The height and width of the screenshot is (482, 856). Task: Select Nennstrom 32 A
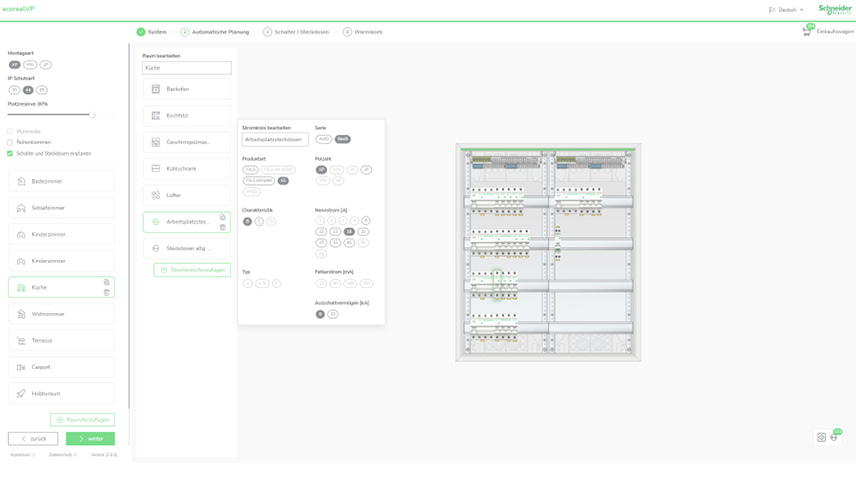[335, 242]
